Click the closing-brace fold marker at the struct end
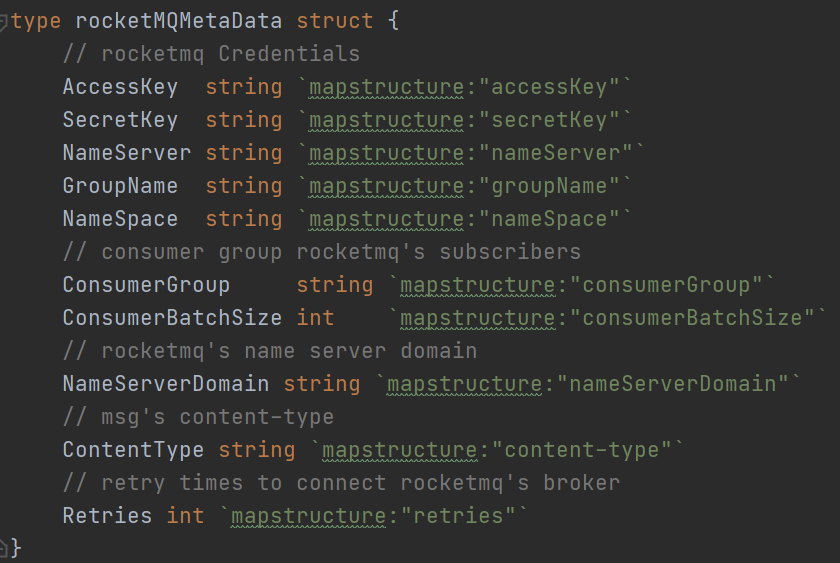Image resolution: width=840 pixels, height=563 pixels. tap(5, 547)
